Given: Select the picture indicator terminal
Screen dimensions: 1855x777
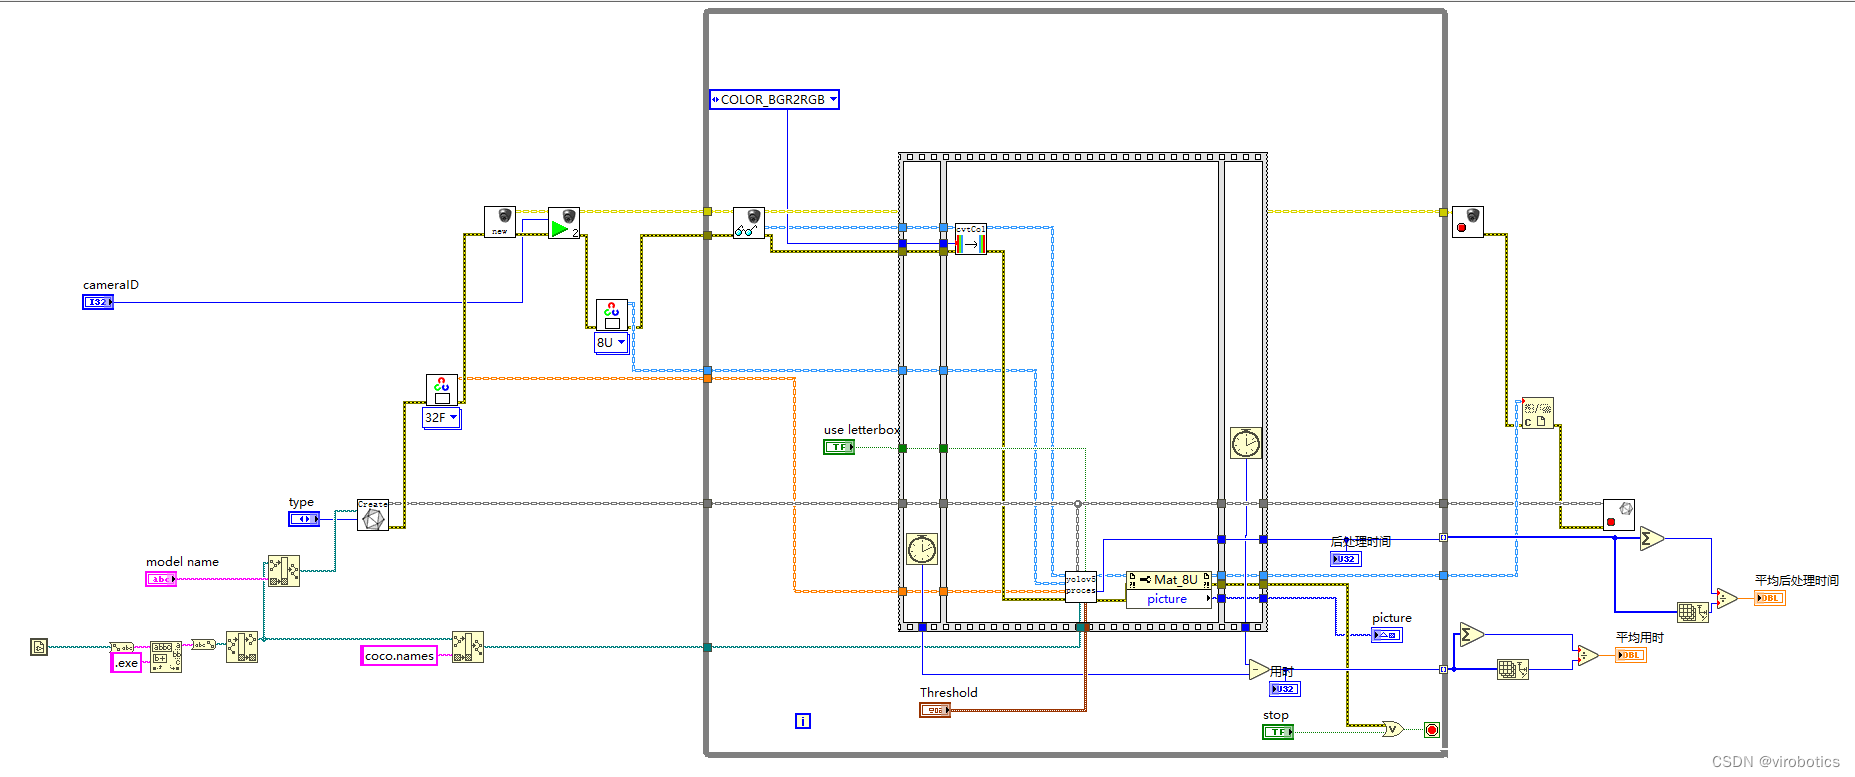Looking at the screenshot, I should point(1387,635).
